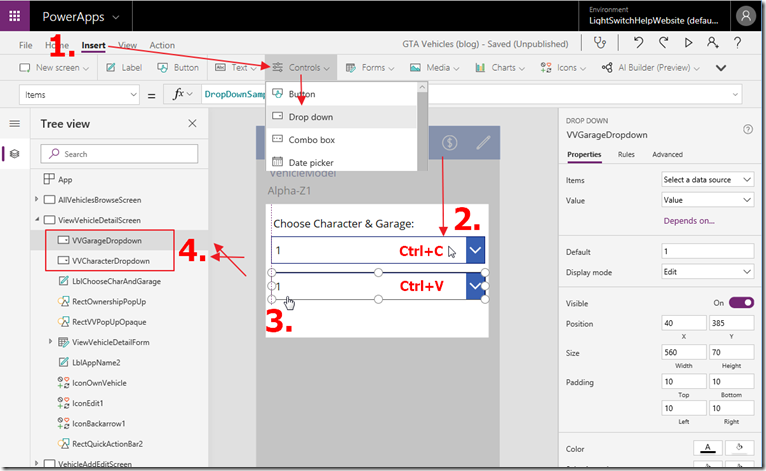Open the Environment LightSwitchHelpWebsite selector

[654, 16]
